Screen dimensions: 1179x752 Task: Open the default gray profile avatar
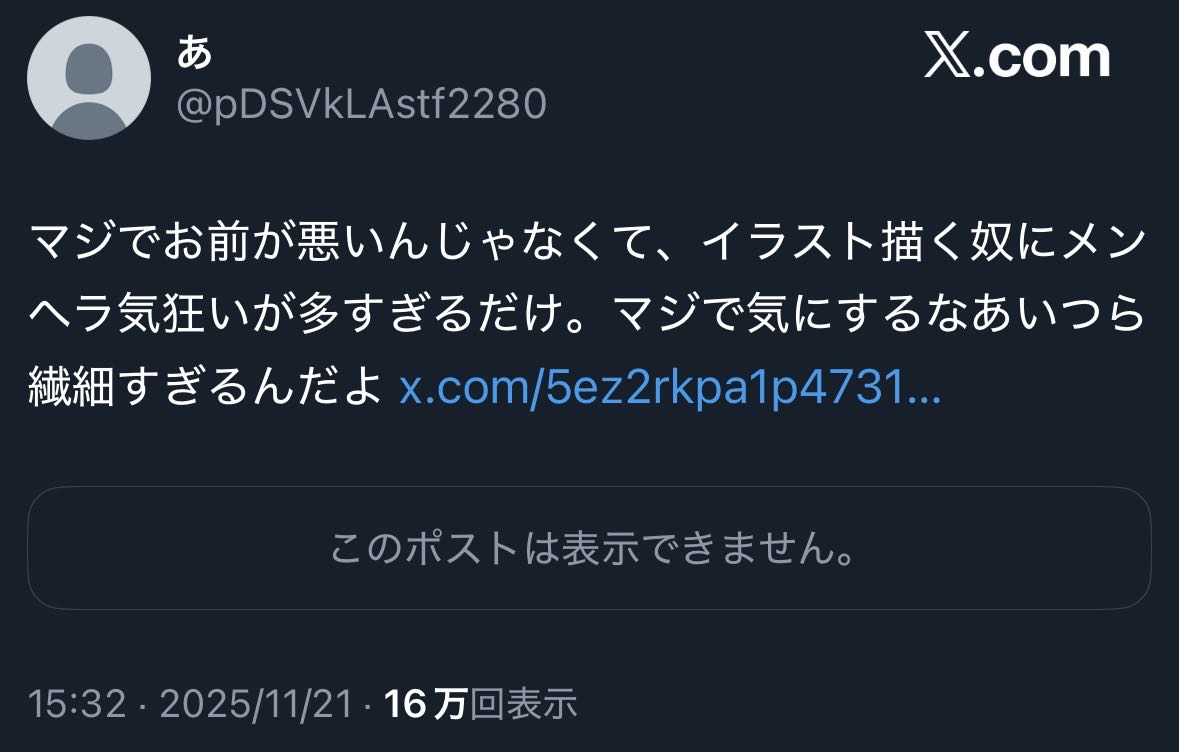click(x=89, y=78)
